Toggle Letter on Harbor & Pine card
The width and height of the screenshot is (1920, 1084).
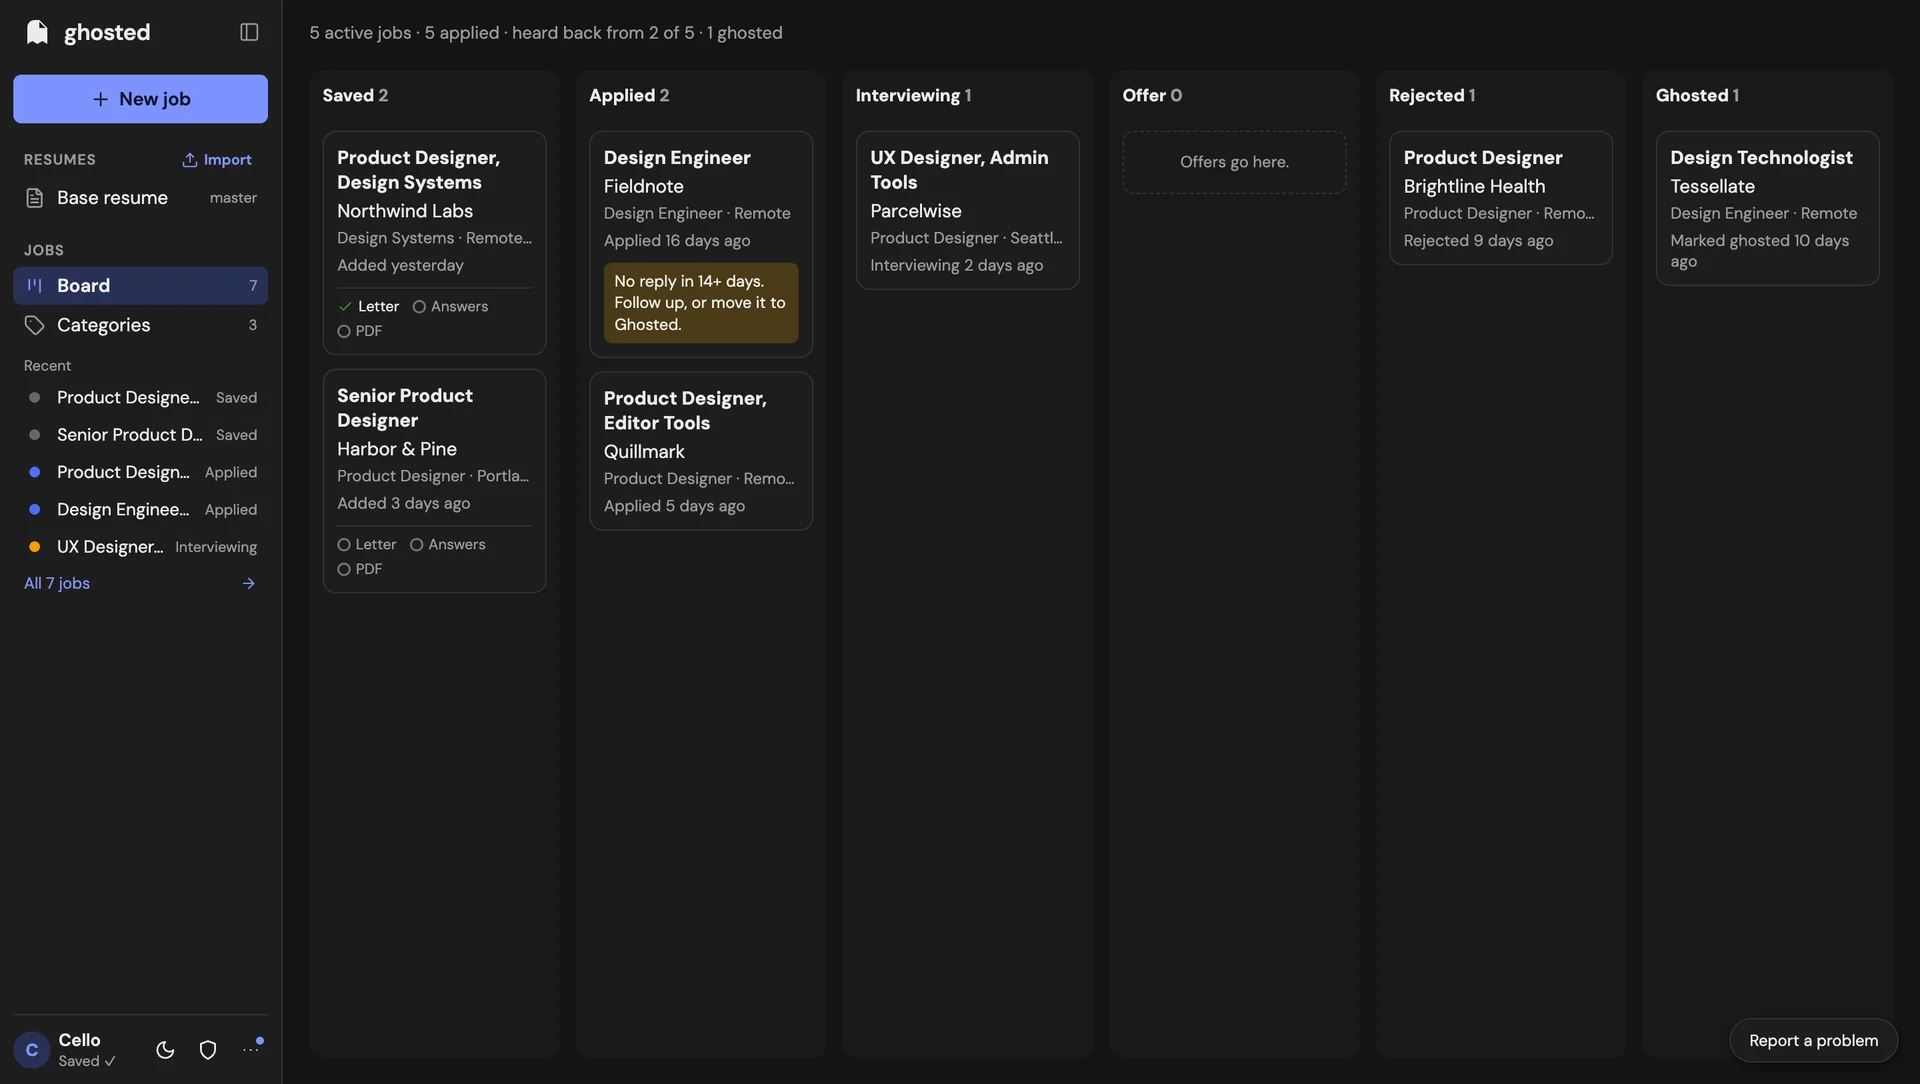tap(367, 544)
